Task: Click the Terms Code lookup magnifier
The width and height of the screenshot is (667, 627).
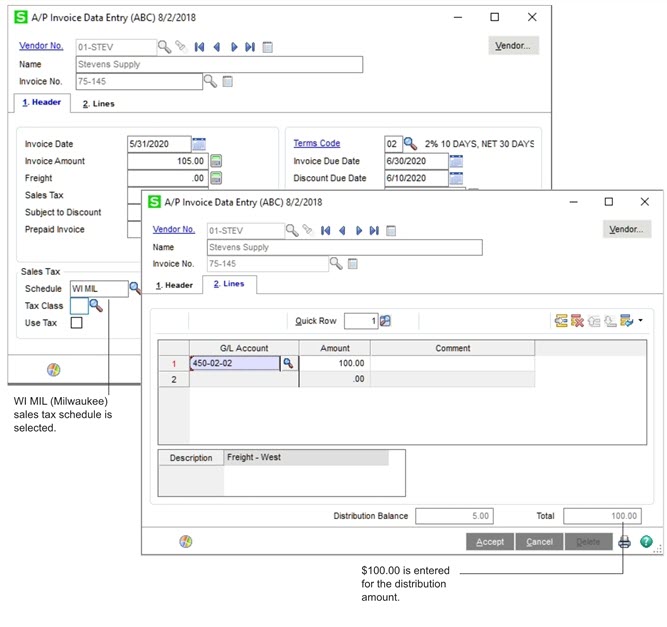Action: tap(410, 144)
